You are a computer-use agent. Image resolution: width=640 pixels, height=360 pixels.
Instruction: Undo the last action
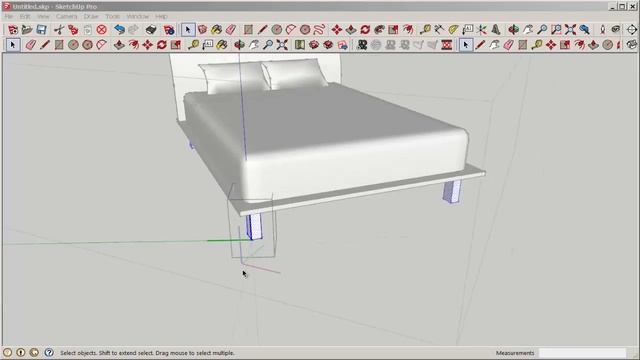(119, 29)
